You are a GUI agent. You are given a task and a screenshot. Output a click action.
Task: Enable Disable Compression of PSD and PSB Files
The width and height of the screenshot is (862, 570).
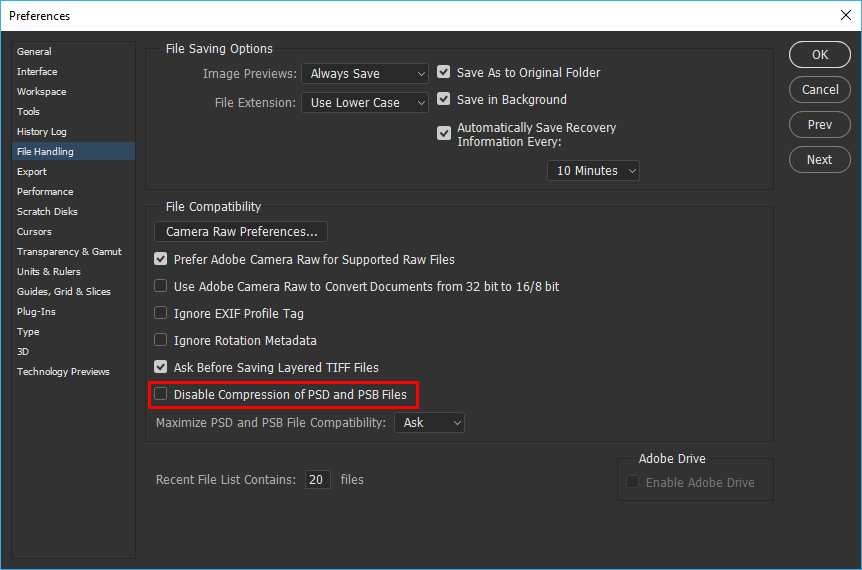point(161,394)
